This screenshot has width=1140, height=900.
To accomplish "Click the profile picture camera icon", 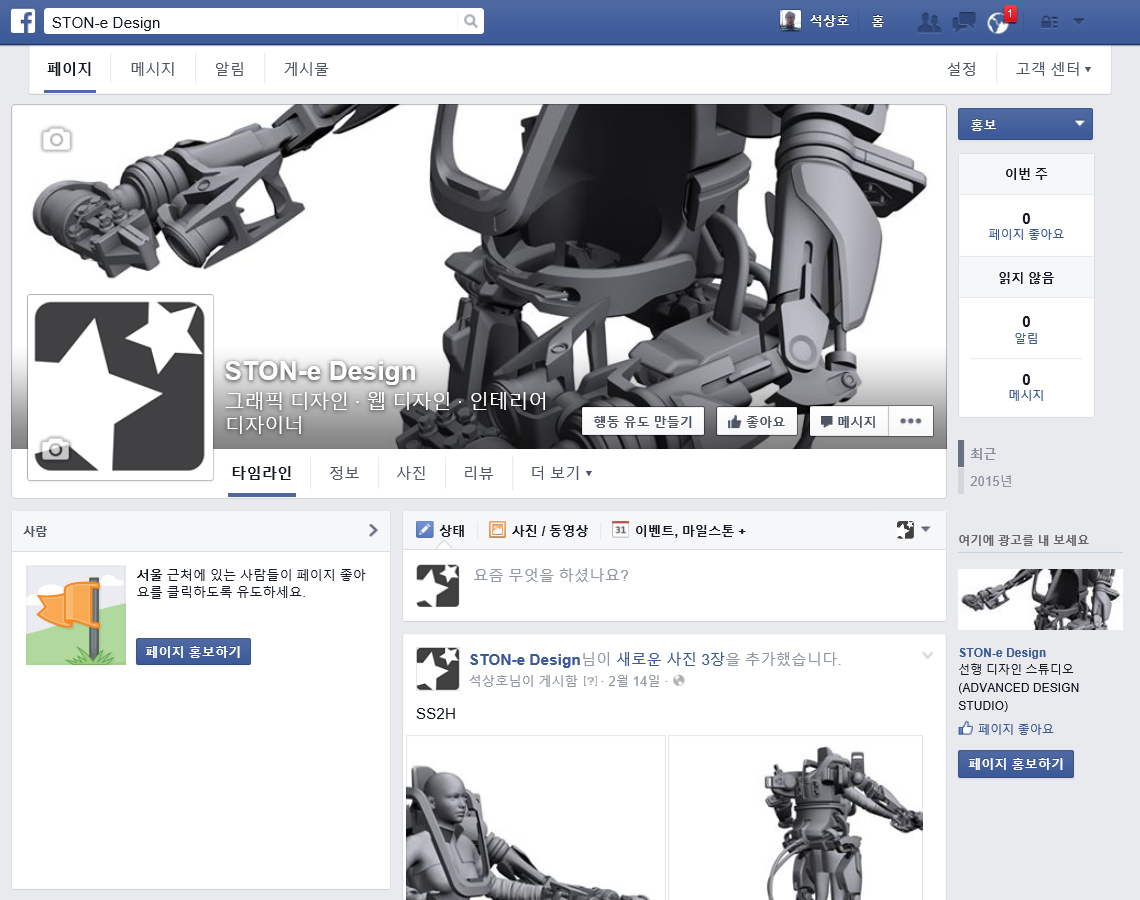I will point(55,449).
